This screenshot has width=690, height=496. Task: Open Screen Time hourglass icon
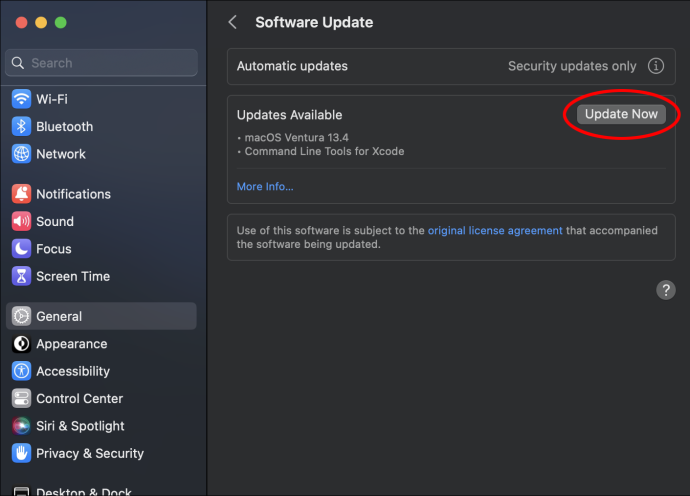(21, 276)
